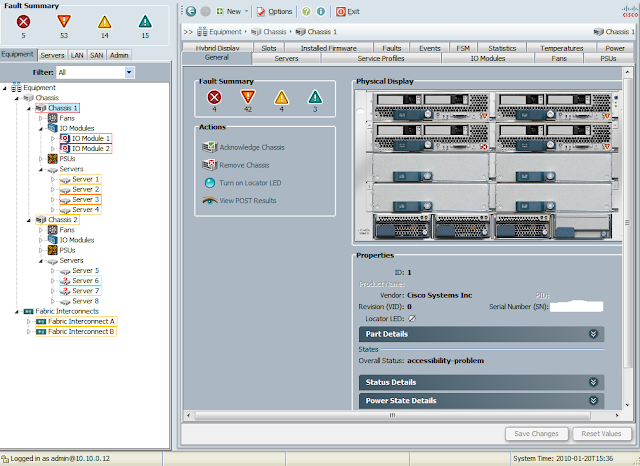Open the Options toolbar button
The image size is (640, 466).
pyautogui.click(x=274, y=11)
